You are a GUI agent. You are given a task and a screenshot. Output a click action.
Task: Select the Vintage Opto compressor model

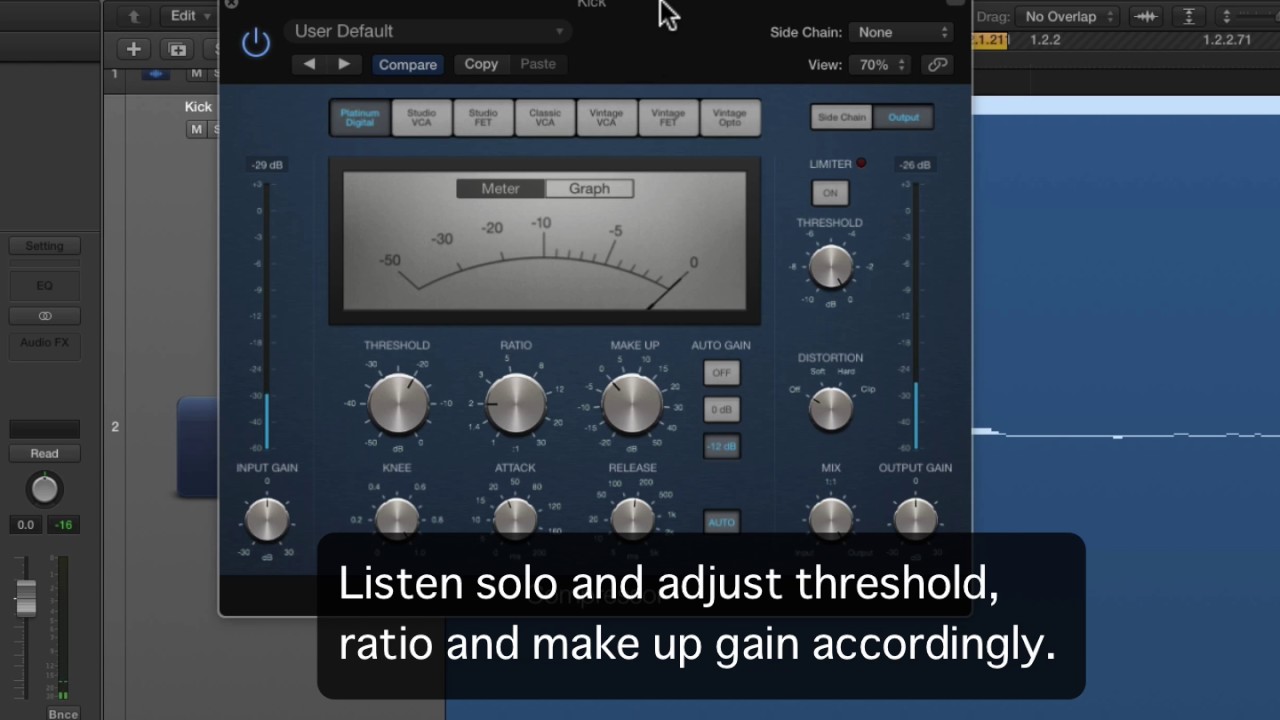point(730,118)
